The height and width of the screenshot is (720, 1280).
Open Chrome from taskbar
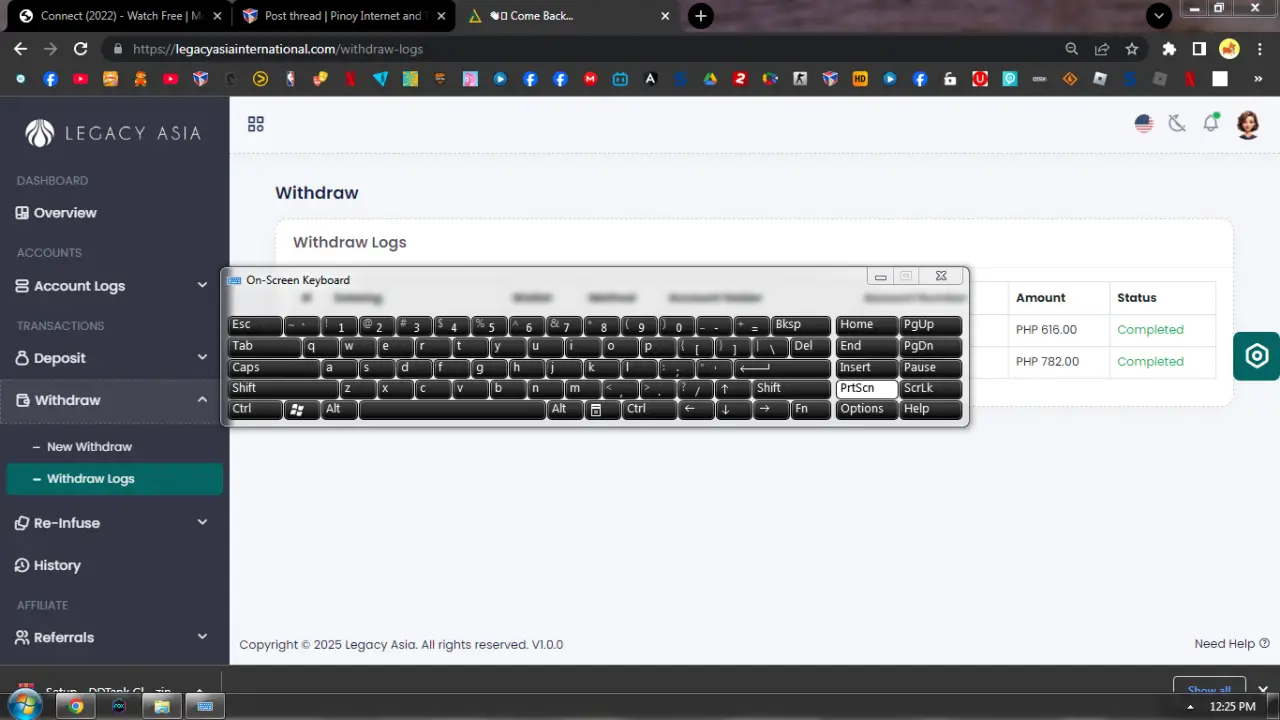click(x=75, y=706)
